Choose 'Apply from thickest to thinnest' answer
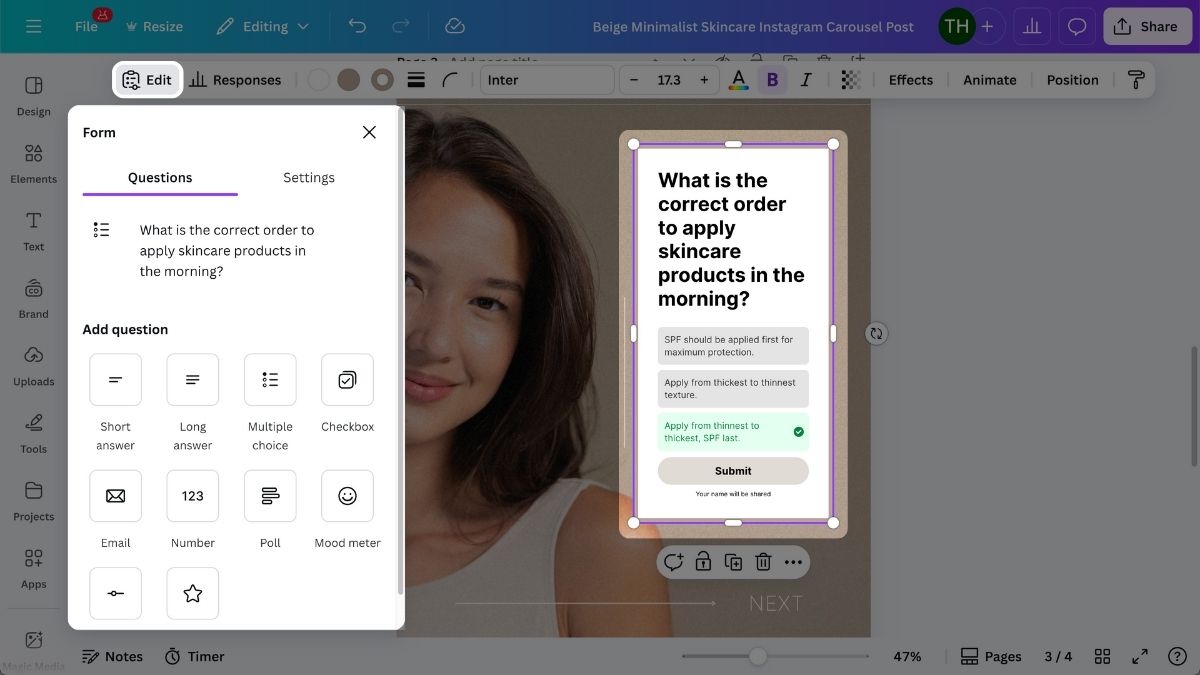The width and height of the screenshot is (1200, 675). (x=733, y=388)
